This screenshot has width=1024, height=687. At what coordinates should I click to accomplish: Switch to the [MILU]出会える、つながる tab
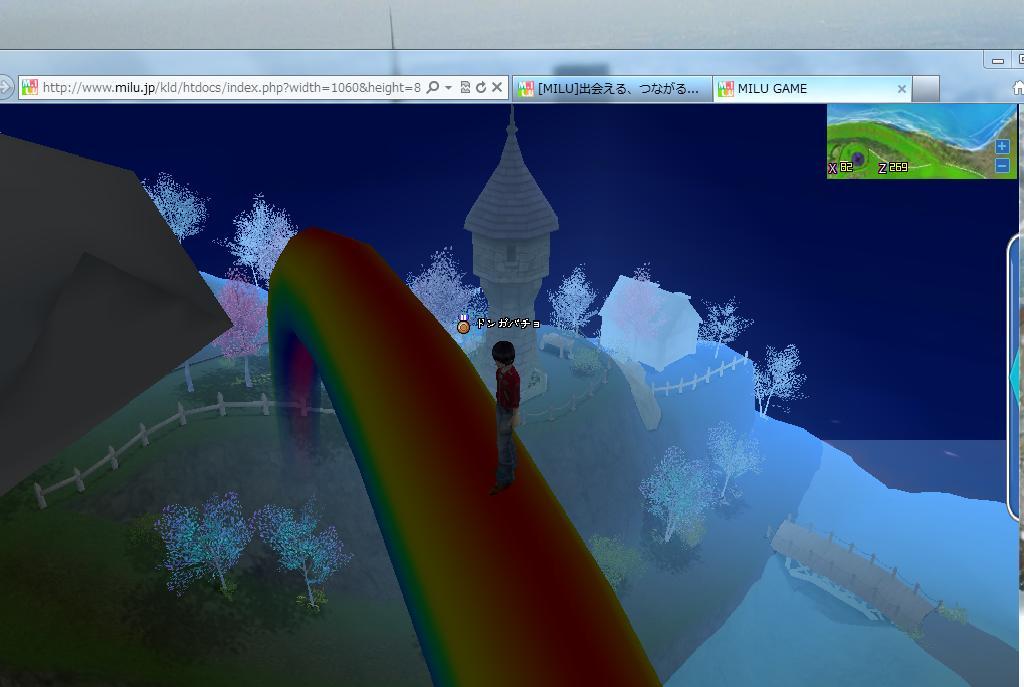[611, 88]
